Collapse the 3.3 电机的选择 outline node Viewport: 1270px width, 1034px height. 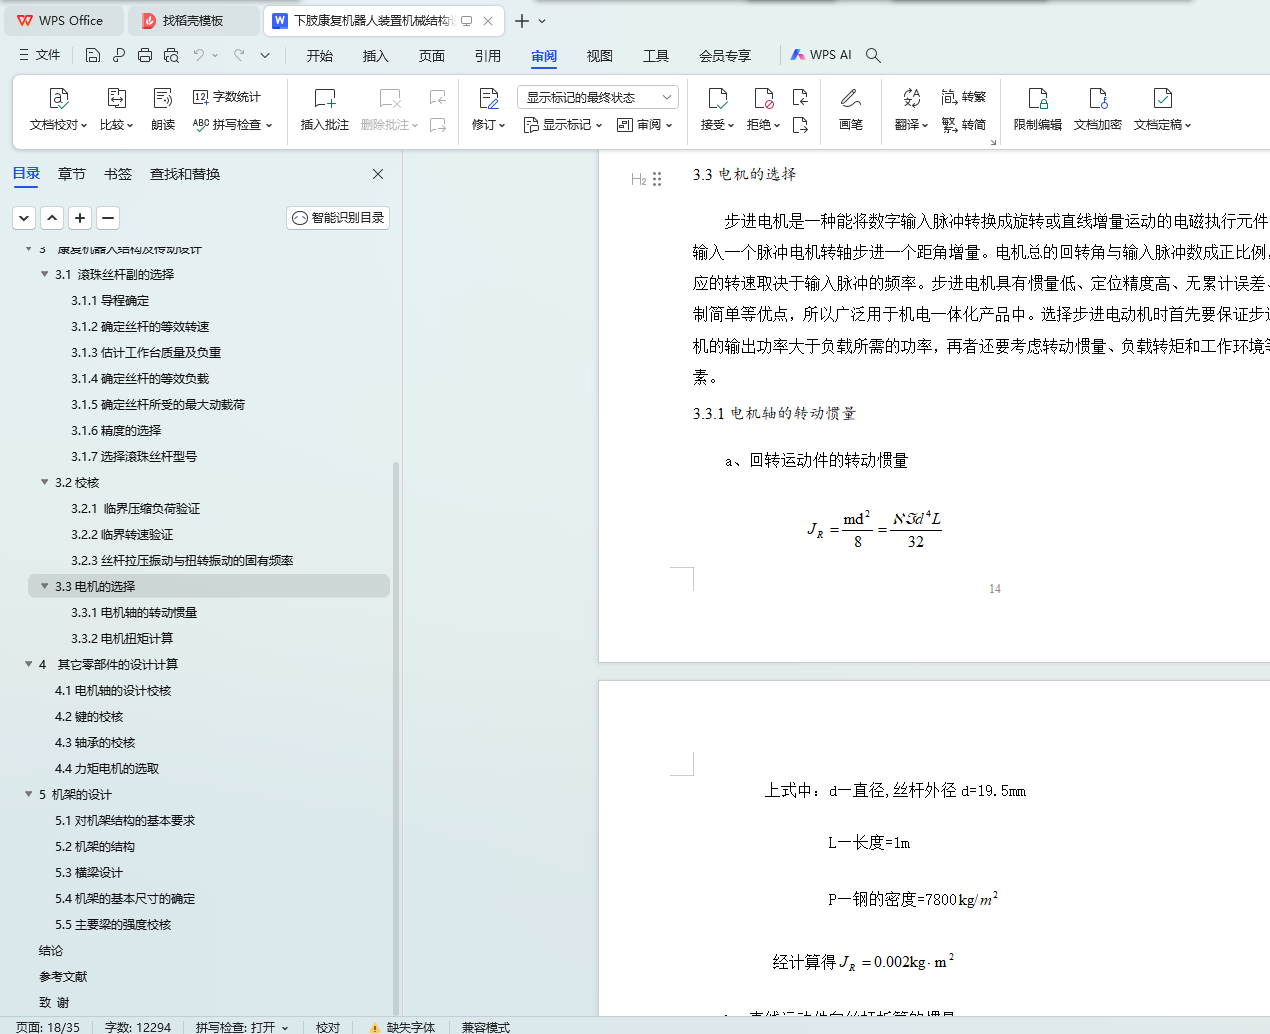click(44, 586)
